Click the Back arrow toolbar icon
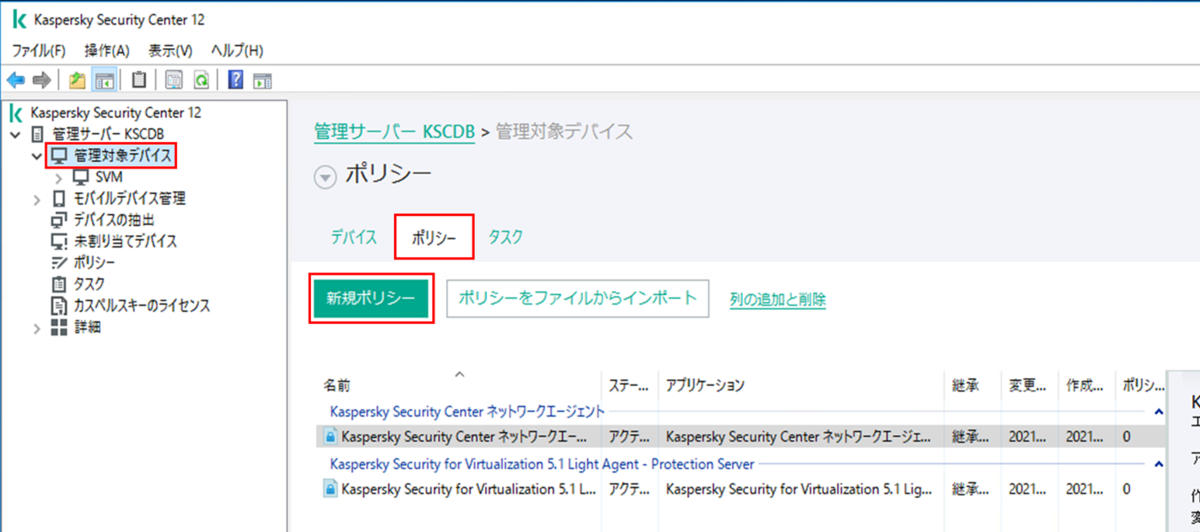Screen dimensions: 1200x532 click(16, 79)
